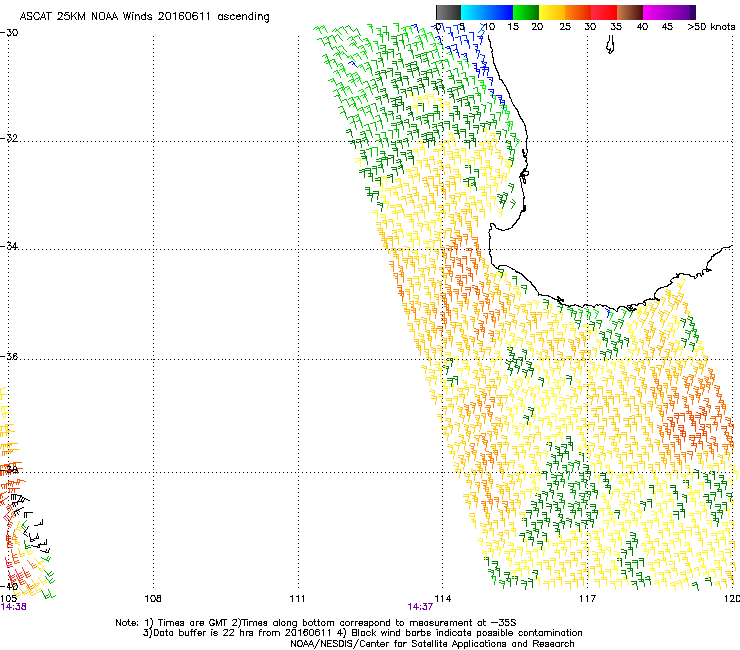
Task: Click the purple '14:37' time stamp
Action: (x=420, y=607)
